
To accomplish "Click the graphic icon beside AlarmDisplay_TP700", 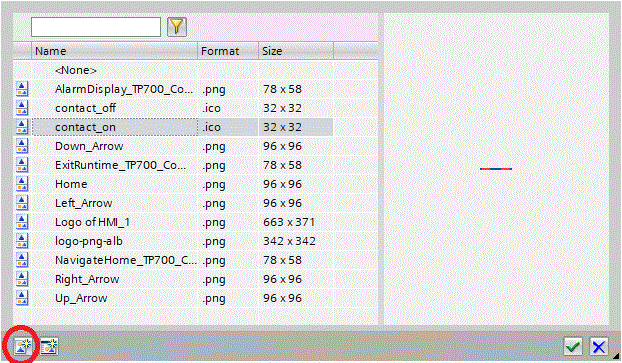I will coord(22,89).
